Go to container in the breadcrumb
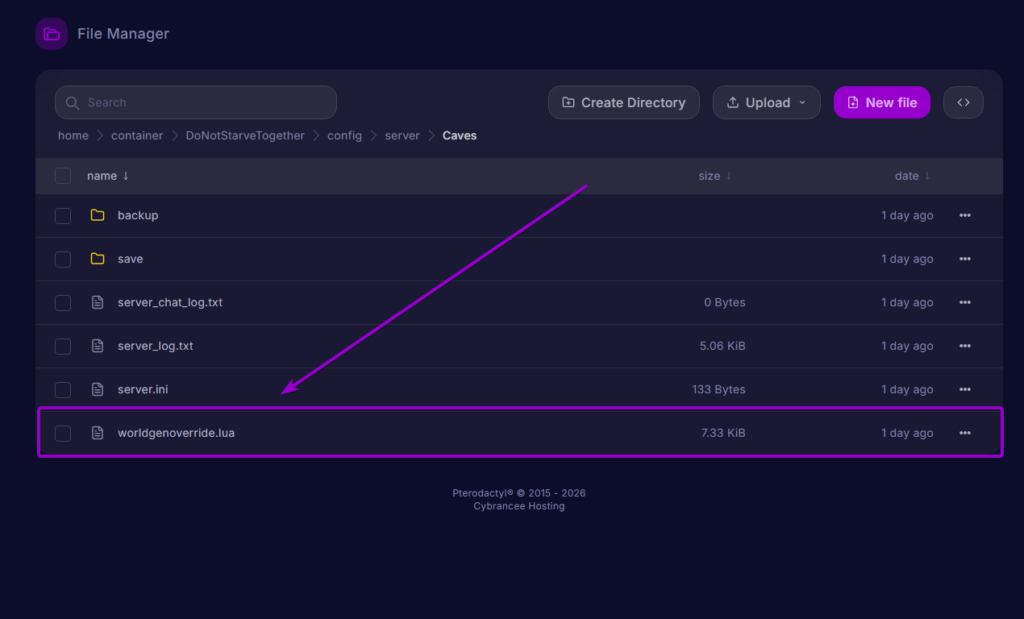1024x619 pixels. click(137, 136)
